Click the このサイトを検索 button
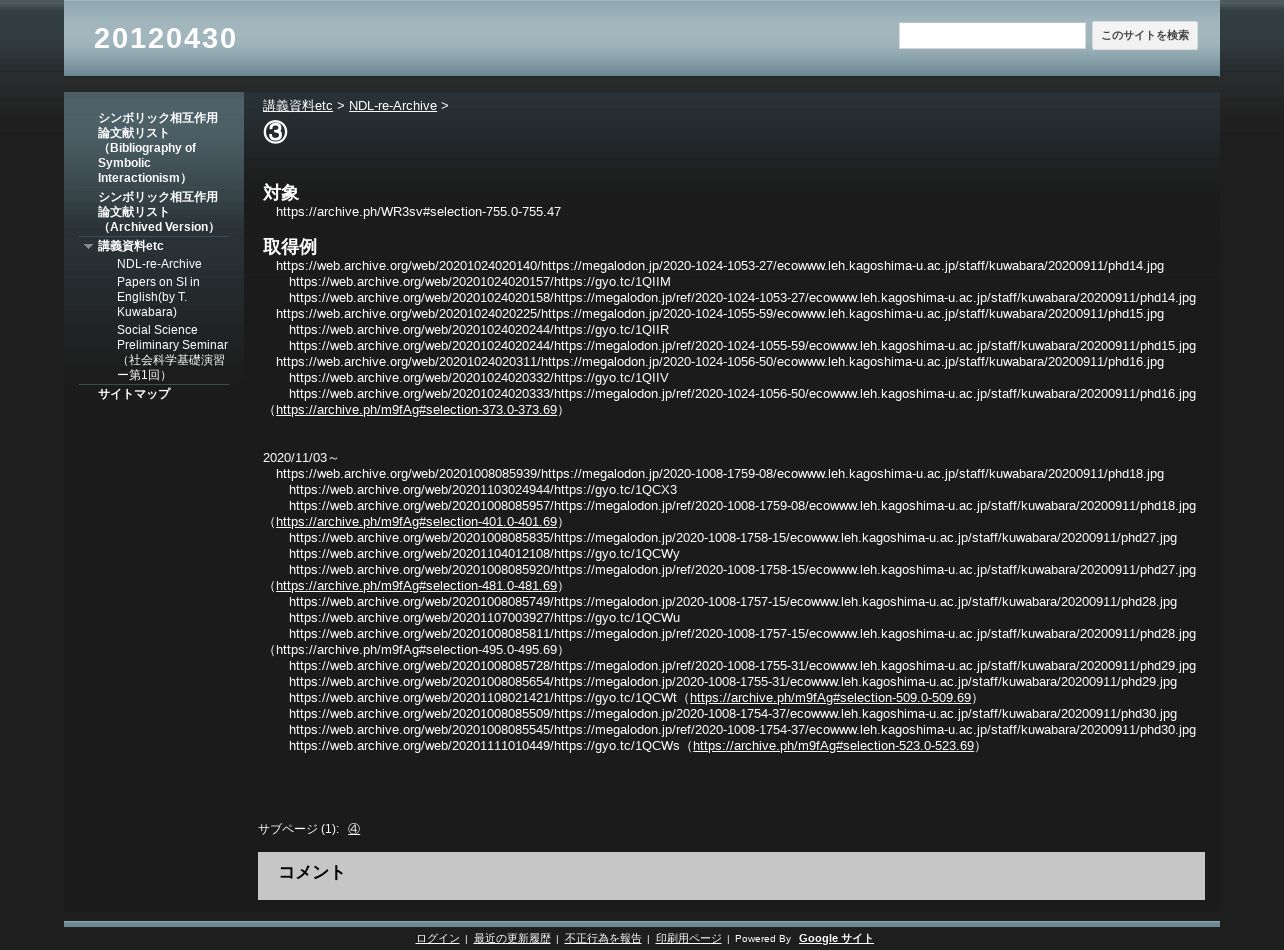The image size is (1284, 950). [1145, 36]
